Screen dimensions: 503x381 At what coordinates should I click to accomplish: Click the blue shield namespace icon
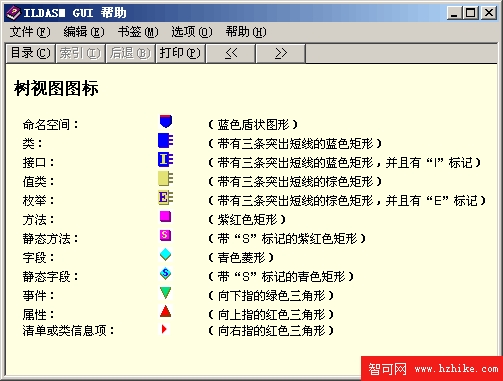tap(166, 121)
